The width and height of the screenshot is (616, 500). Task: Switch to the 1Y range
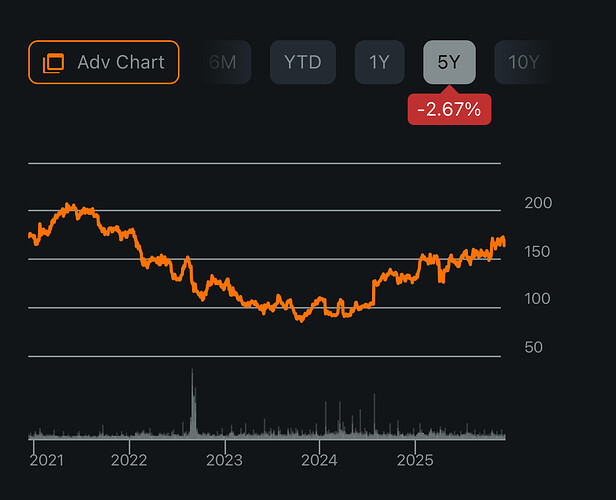pos(379,62)
